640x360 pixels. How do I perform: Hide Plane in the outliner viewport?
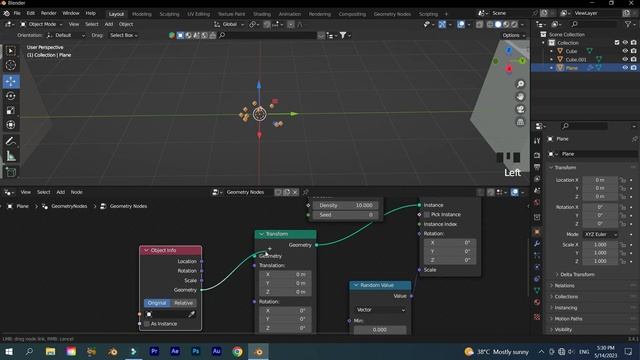[x=625, y=68]
